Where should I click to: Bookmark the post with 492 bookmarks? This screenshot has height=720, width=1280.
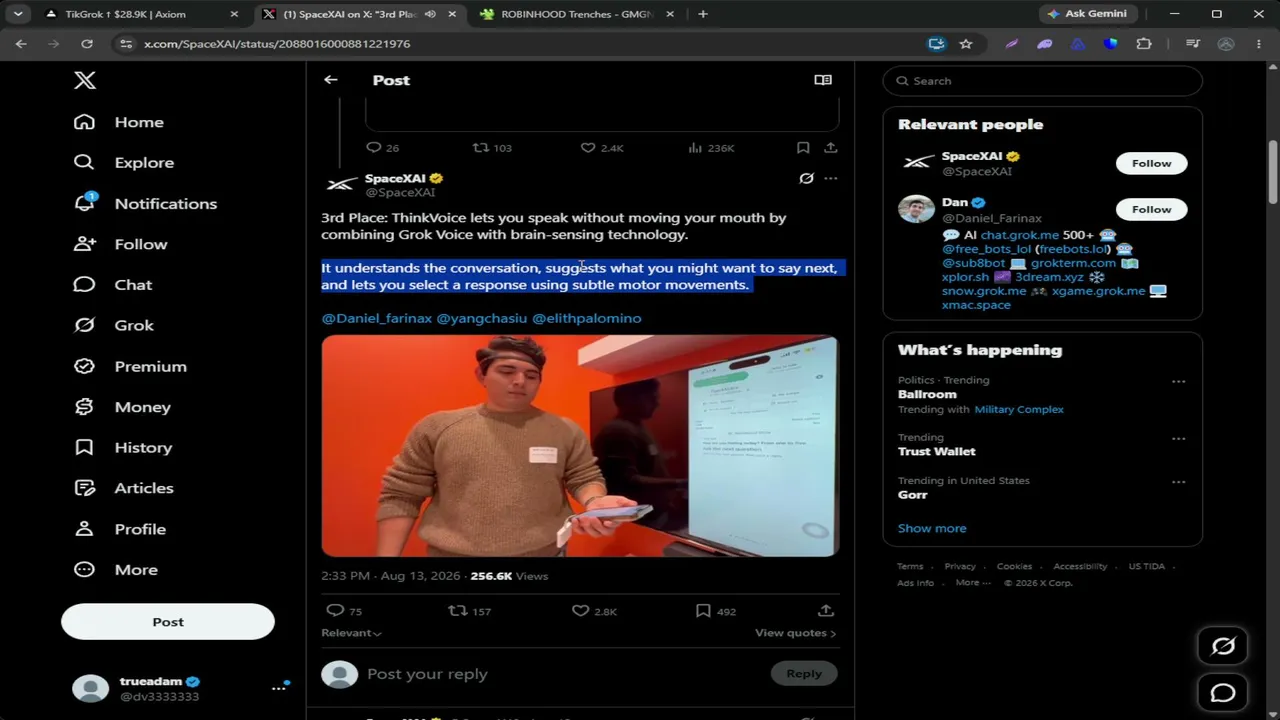716,611
